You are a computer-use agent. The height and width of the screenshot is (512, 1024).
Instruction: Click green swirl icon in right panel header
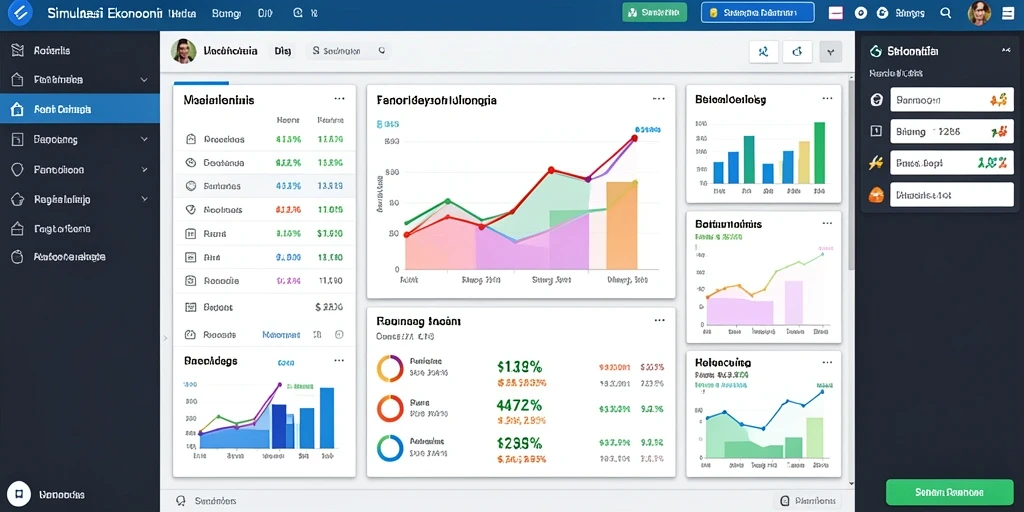[x=876, y=51]
